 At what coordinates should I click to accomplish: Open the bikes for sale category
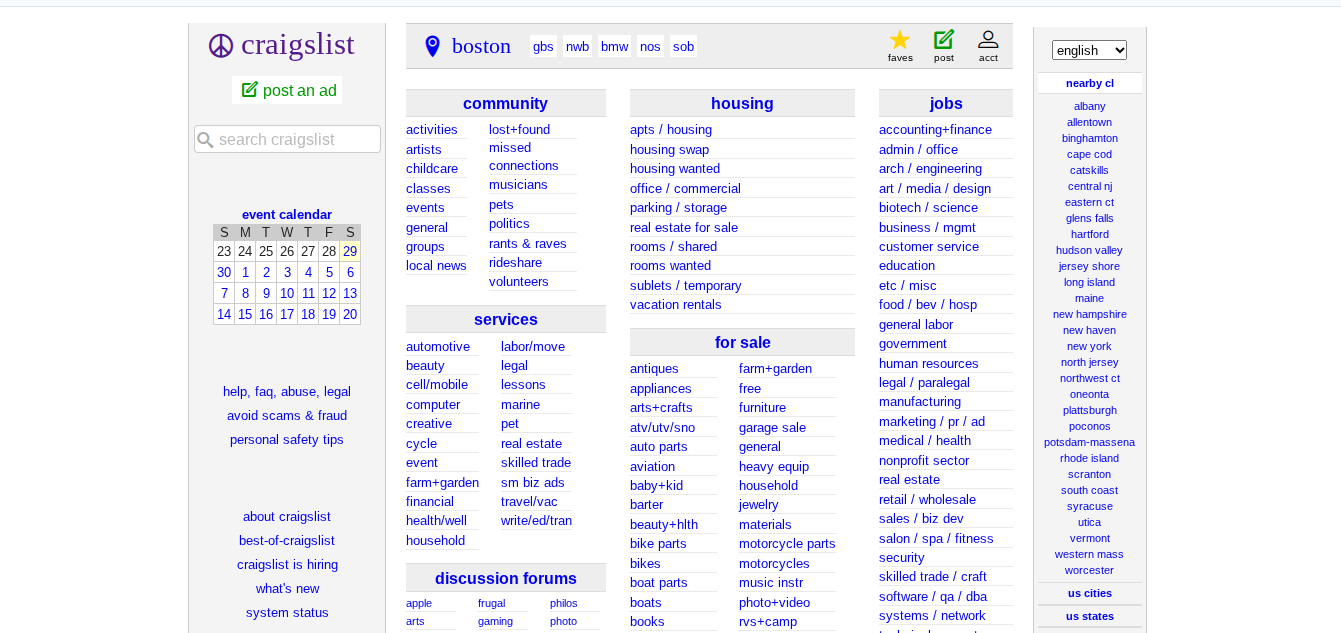645,564
